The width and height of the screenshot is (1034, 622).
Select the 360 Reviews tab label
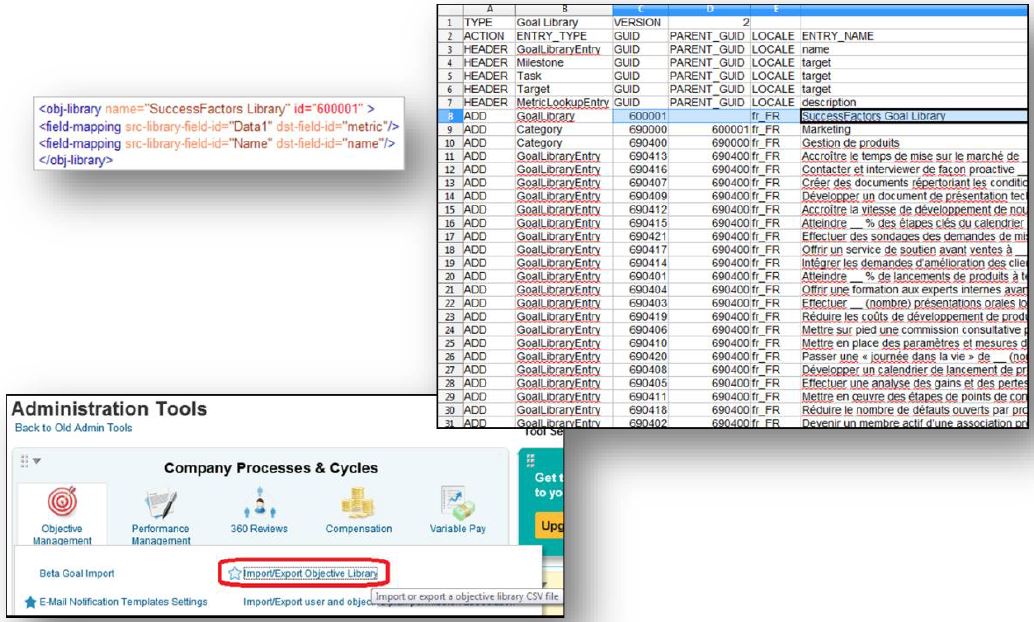point(259,528)
